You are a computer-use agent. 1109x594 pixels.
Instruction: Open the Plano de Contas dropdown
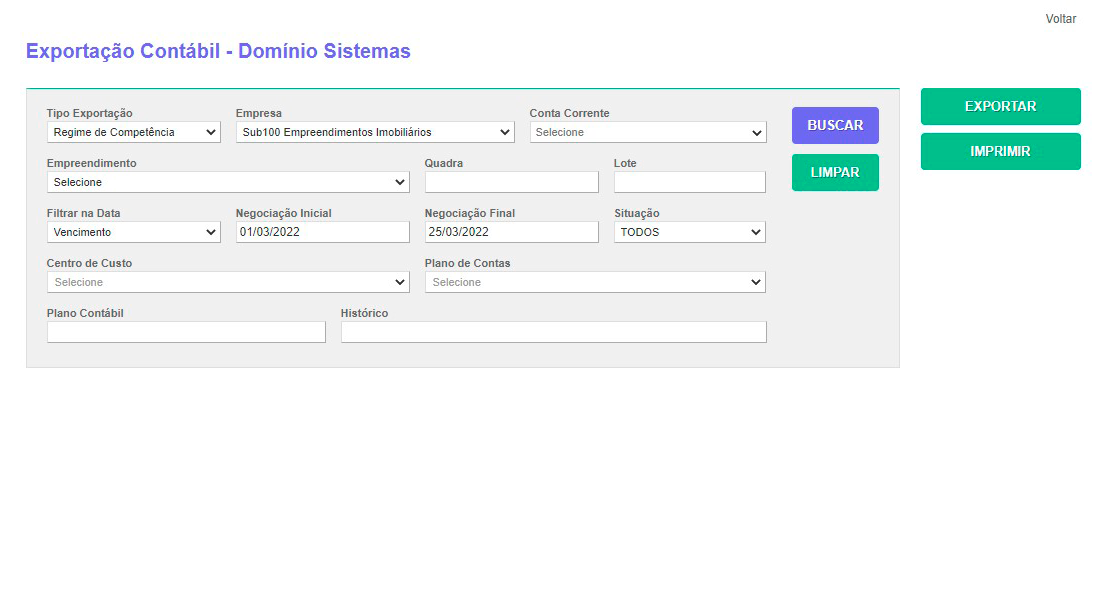(x=595, y=282)
